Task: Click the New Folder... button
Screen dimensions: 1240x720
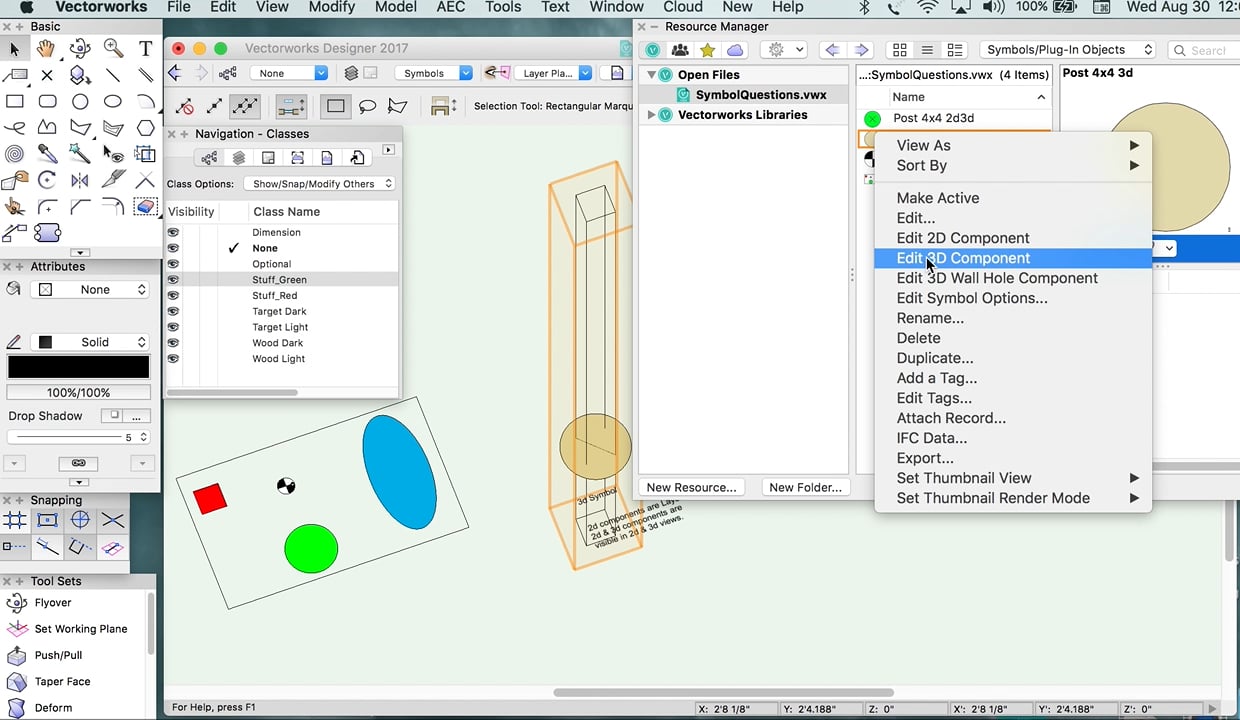Action: [x=805, y=487]
